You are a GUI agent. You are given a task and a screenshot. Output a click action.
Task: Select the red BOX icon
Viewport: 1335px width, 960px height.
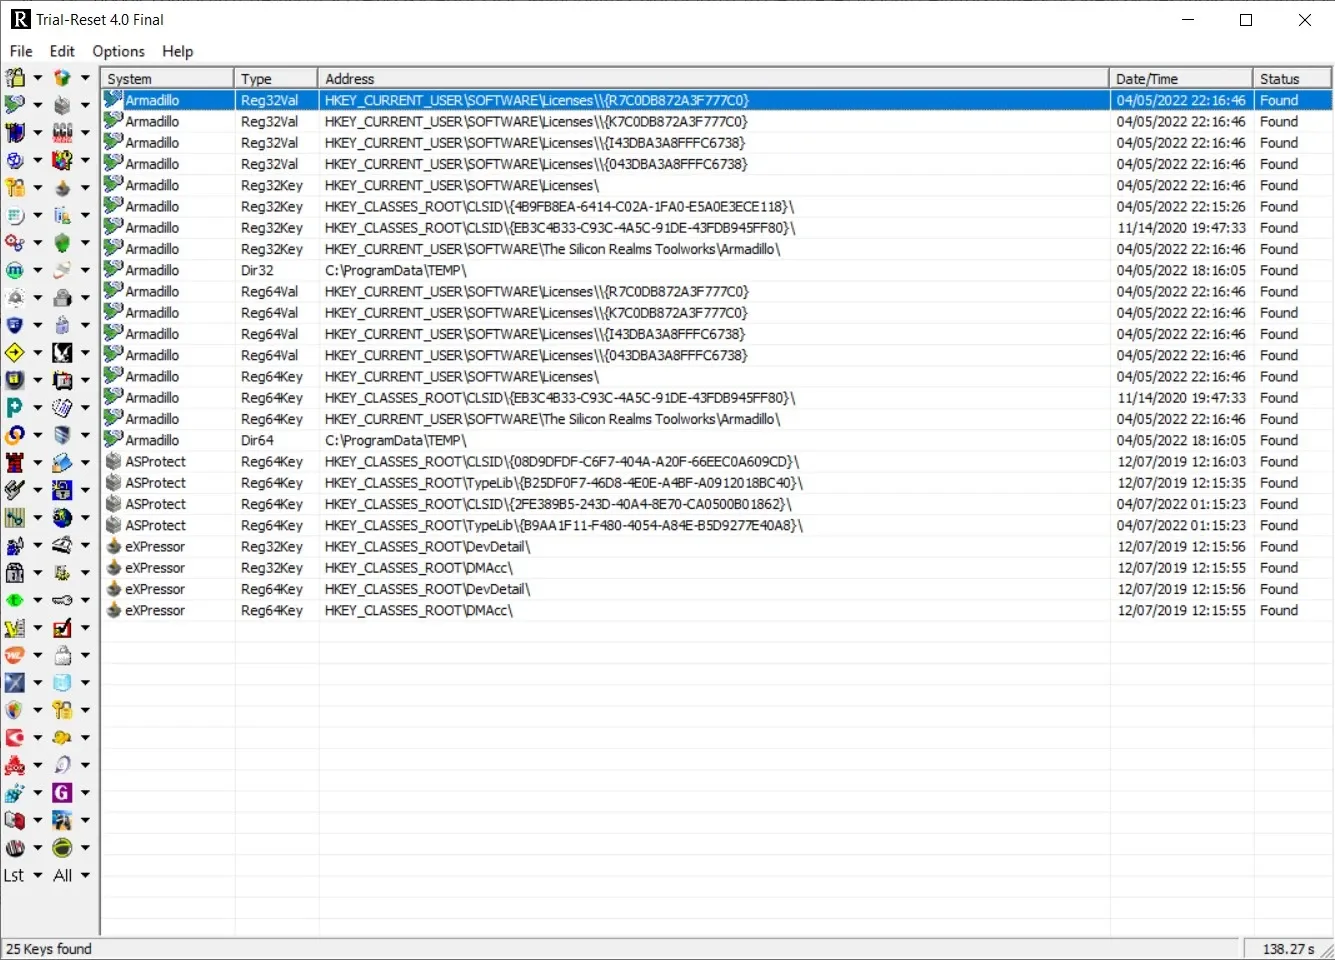[x=15, y=765]
